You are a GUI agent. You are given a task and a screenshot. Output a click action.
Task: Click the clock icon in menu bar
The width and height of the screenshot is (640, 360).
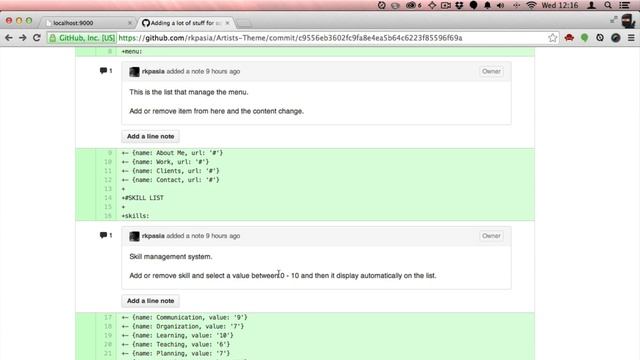tap(382, 5)
